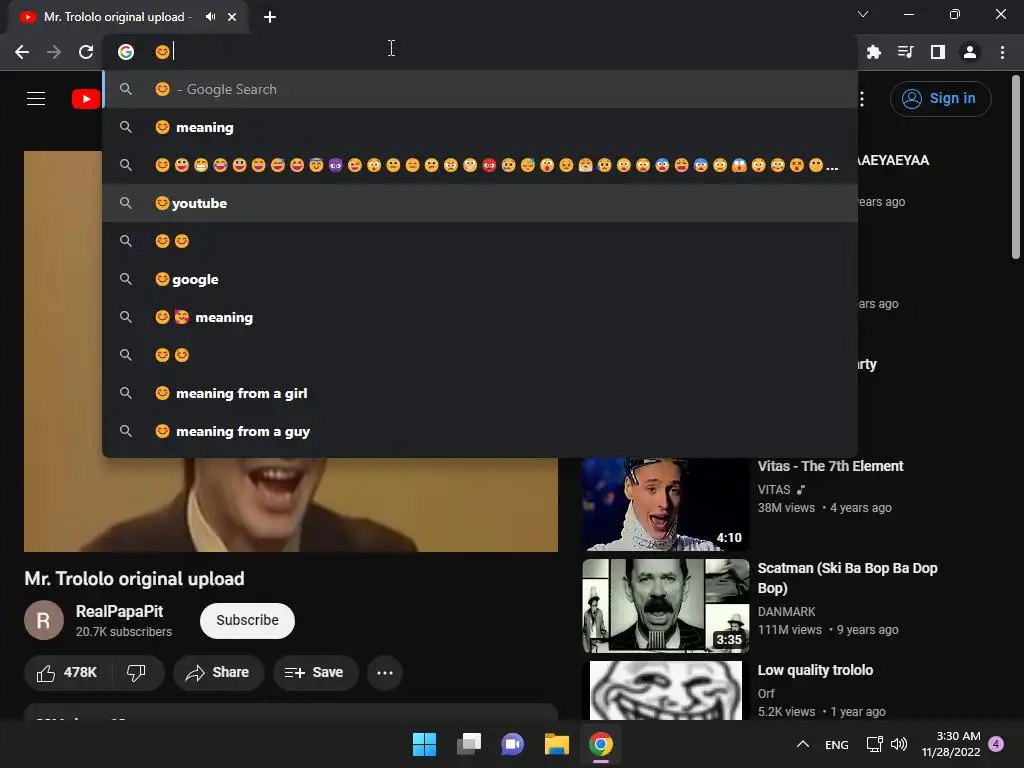The image size is (1024, 768).
Task: Click the Share button
Action: pos(218,673)
